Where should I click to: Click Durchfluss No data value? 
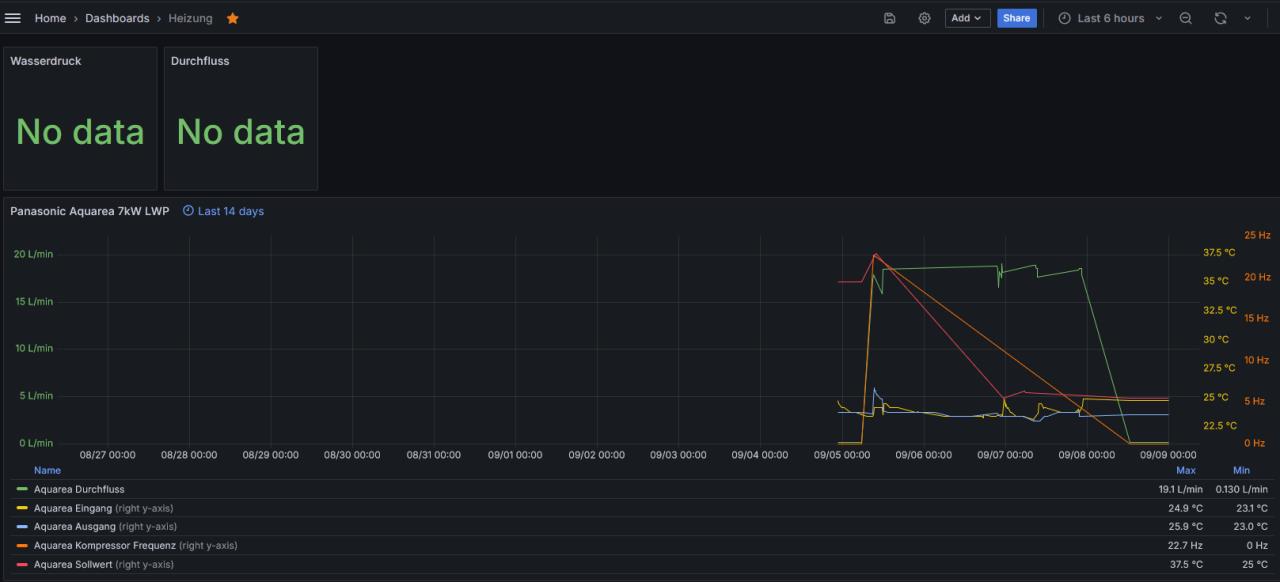click(x=241, y=132)
